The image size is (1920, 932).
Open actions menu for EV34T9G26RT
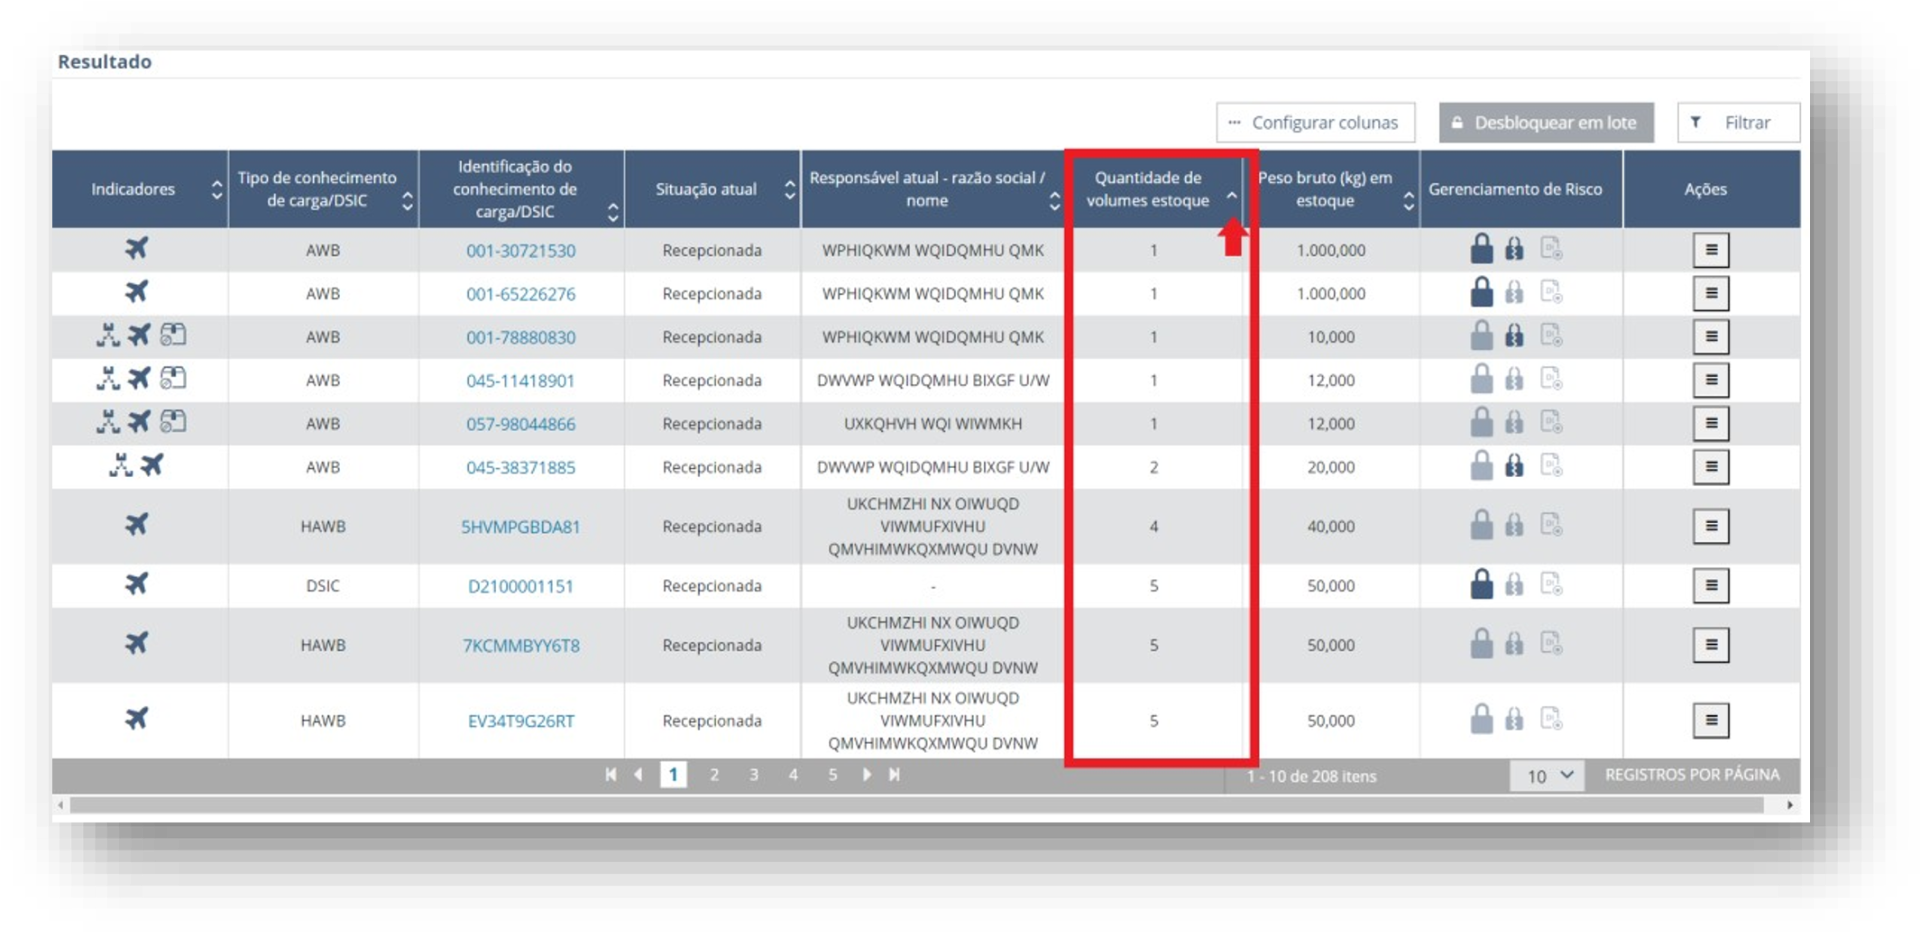1711,720
